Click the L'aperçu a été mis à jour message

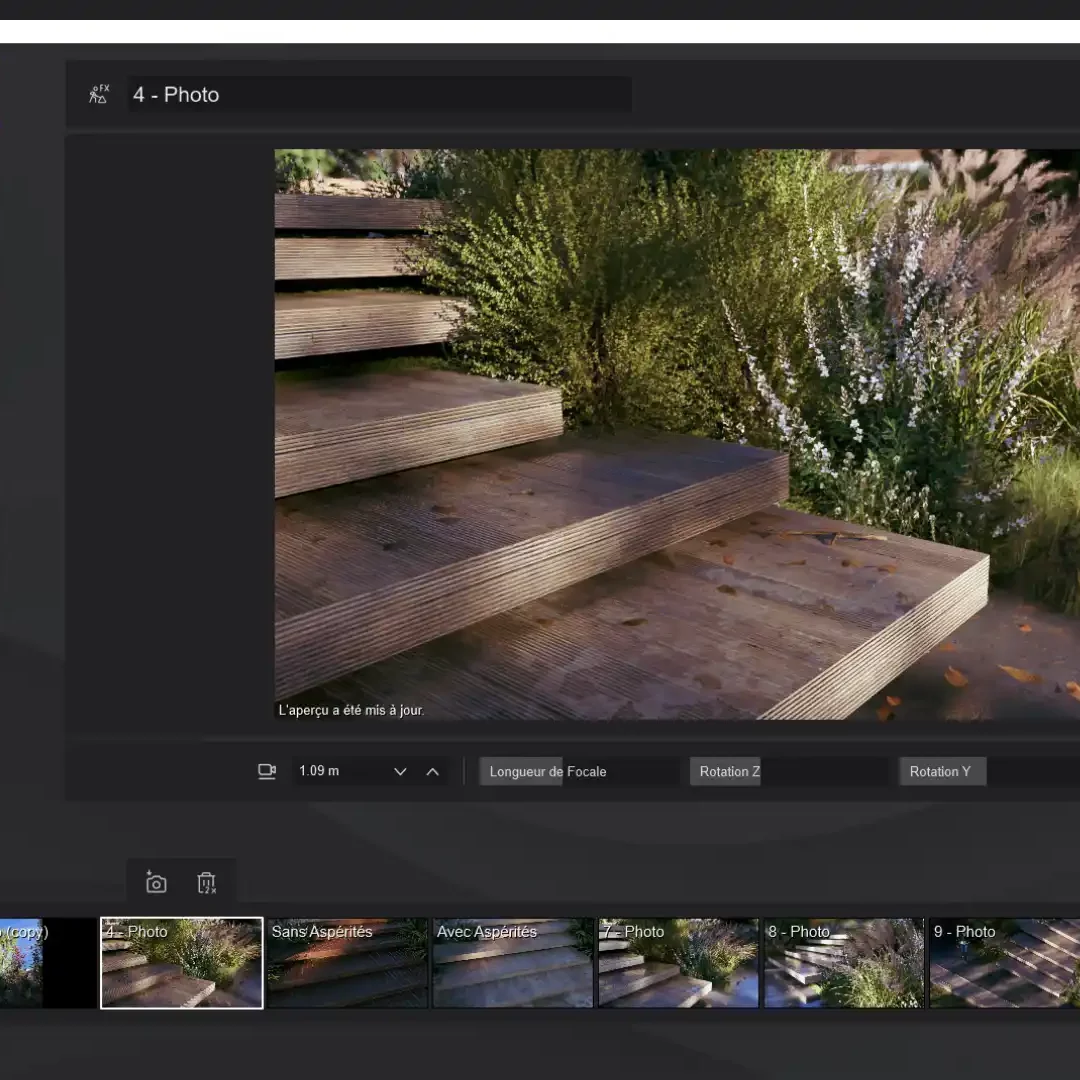click(x=351, y=710)
